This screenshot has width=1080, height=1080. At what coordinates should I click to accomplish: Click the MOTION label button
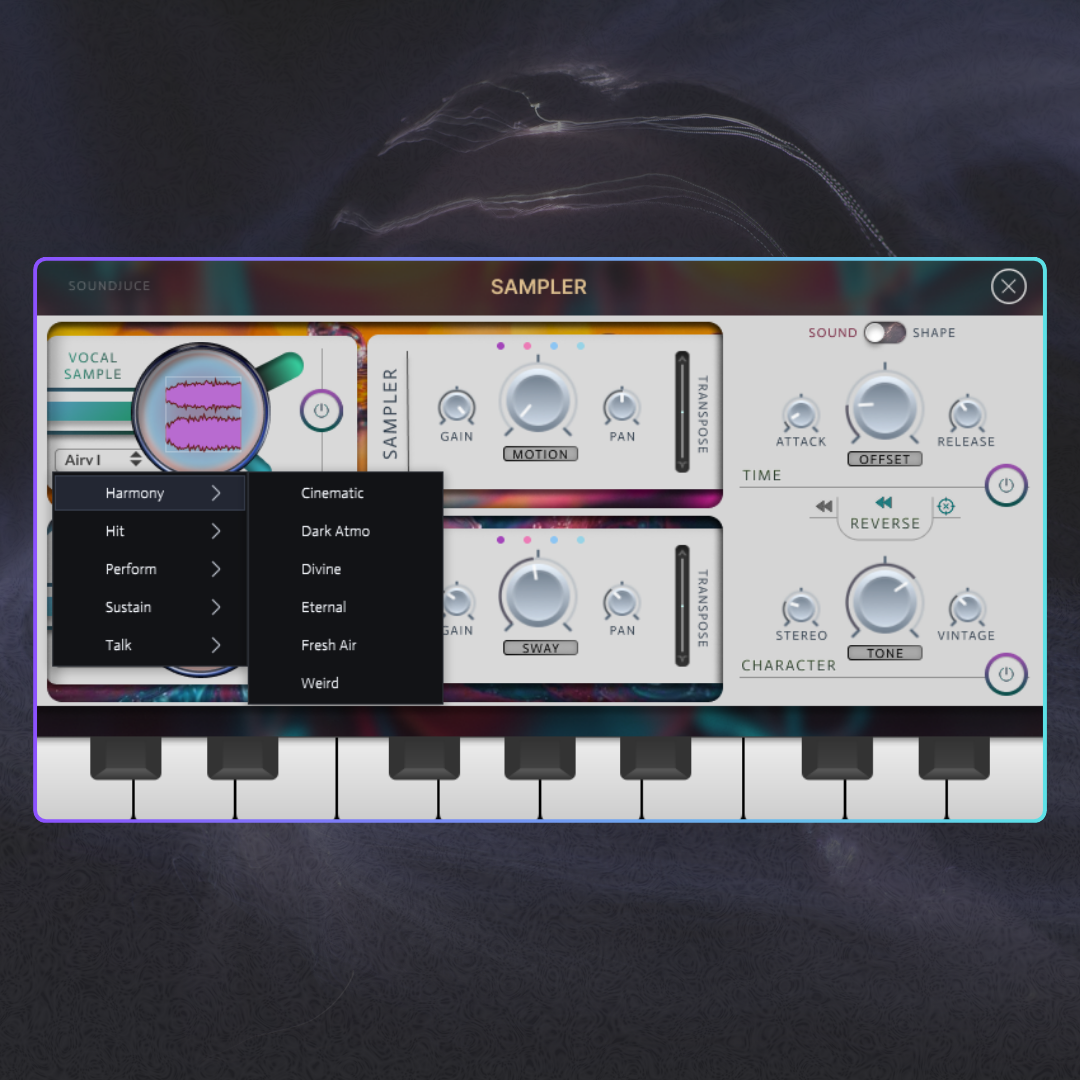click(x=540, y=454)
